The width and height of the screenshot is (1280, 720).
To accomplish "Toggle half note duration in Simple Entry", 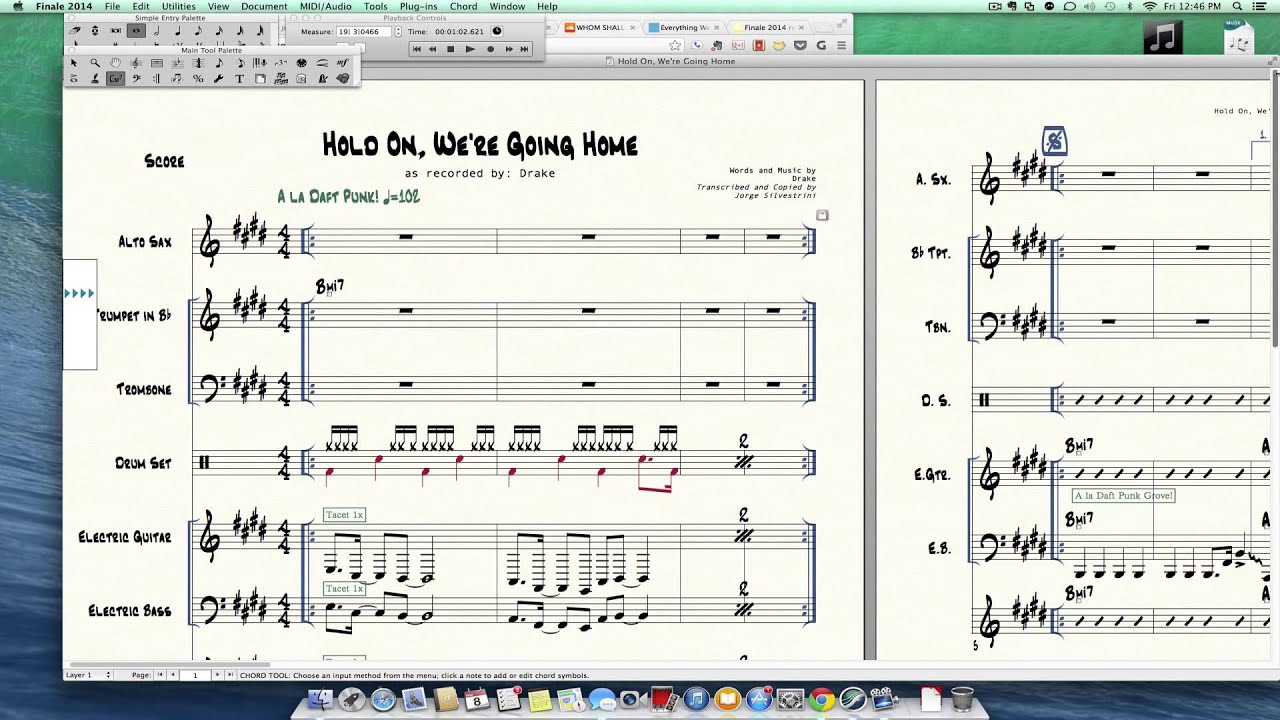I will (156, 31).
